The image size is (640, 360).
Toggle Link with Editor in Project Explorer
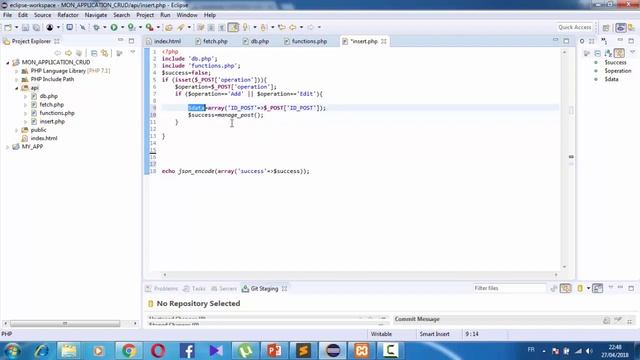pyautogui.click(x=105, y=53)
